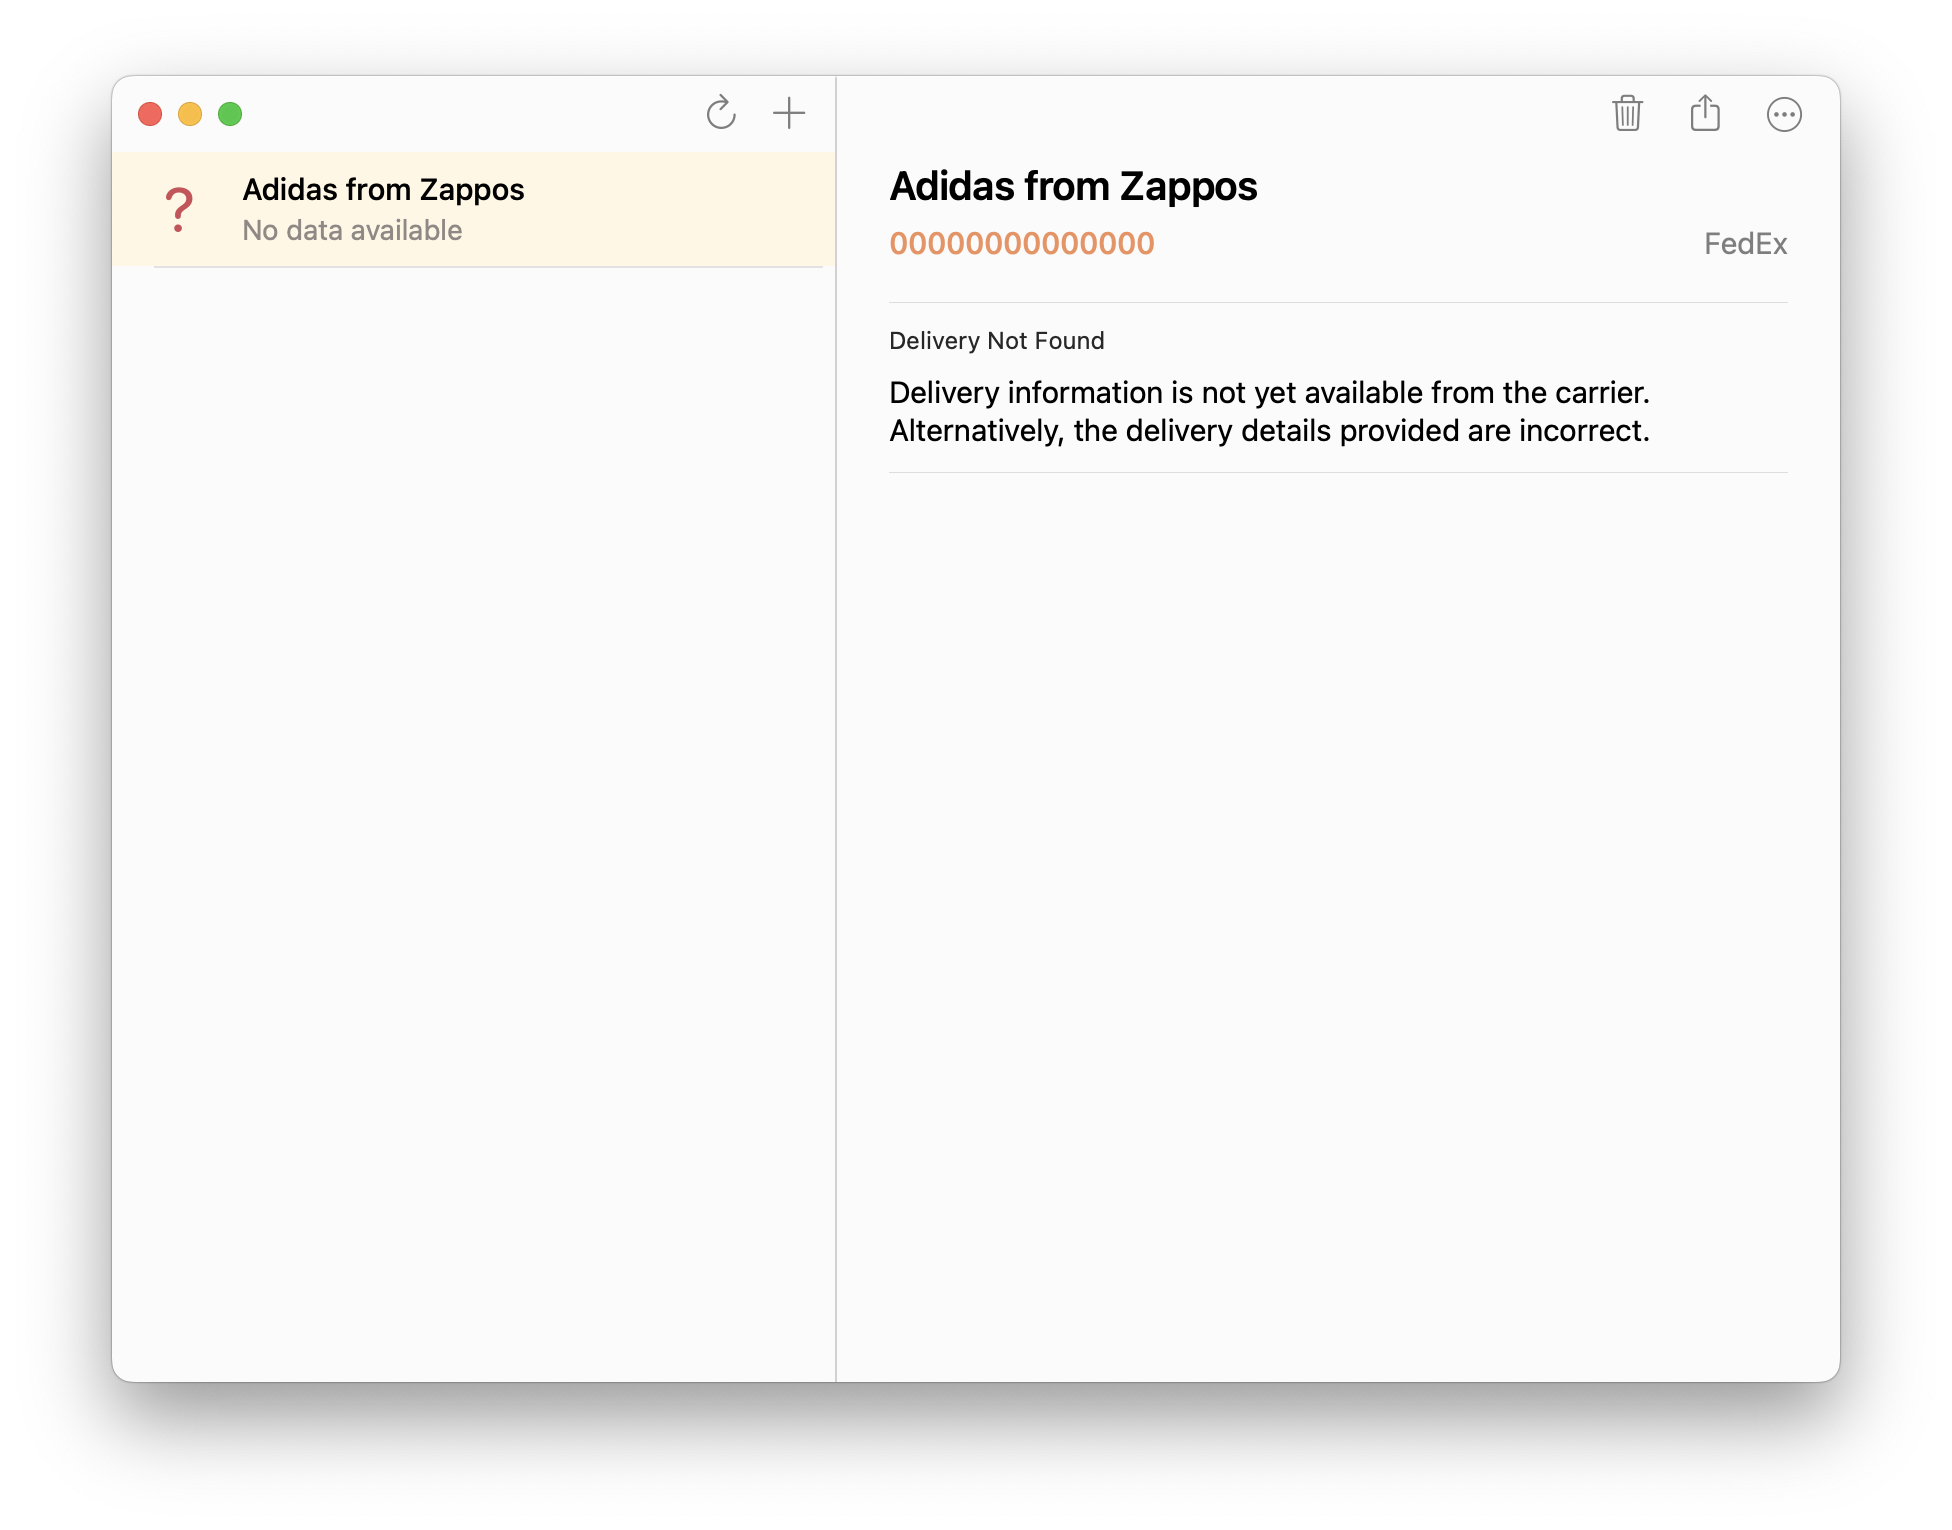The image size is (1952, 1530).
Task: Click the FedEx carrier label
Action: (1745, 244)
